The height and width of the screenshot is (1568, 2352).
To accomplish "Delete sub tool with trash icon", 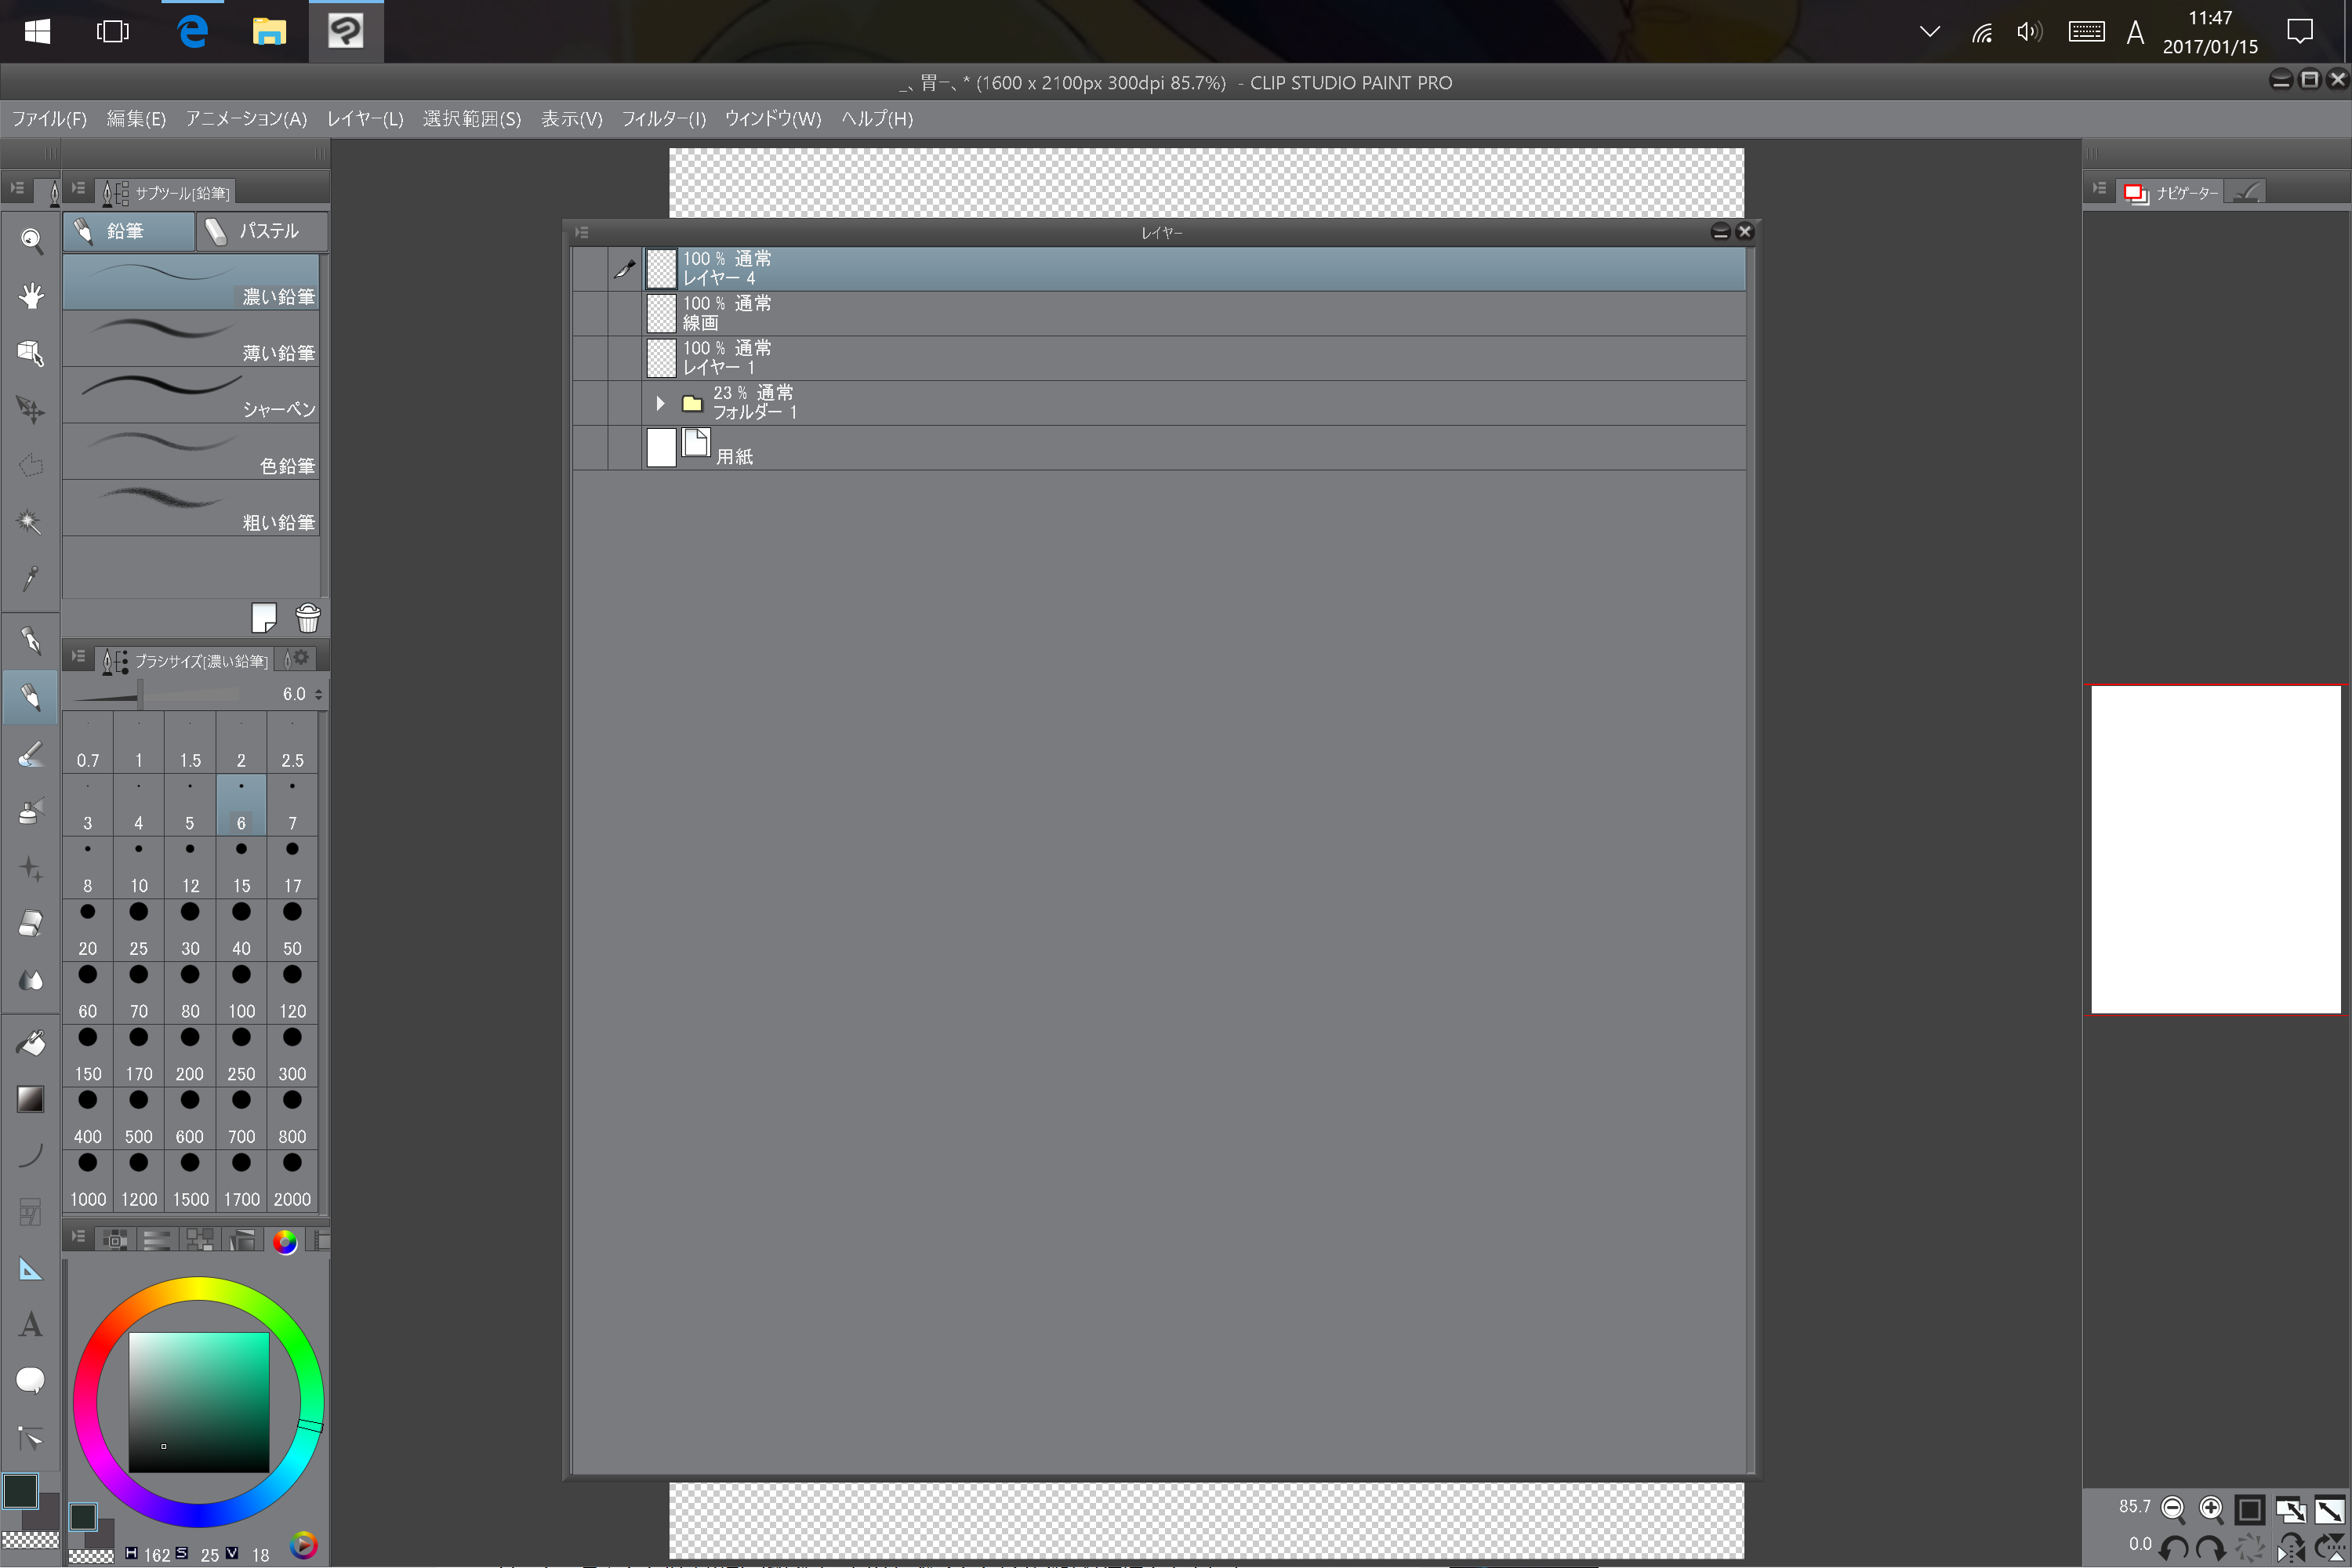I will (308, 618).
